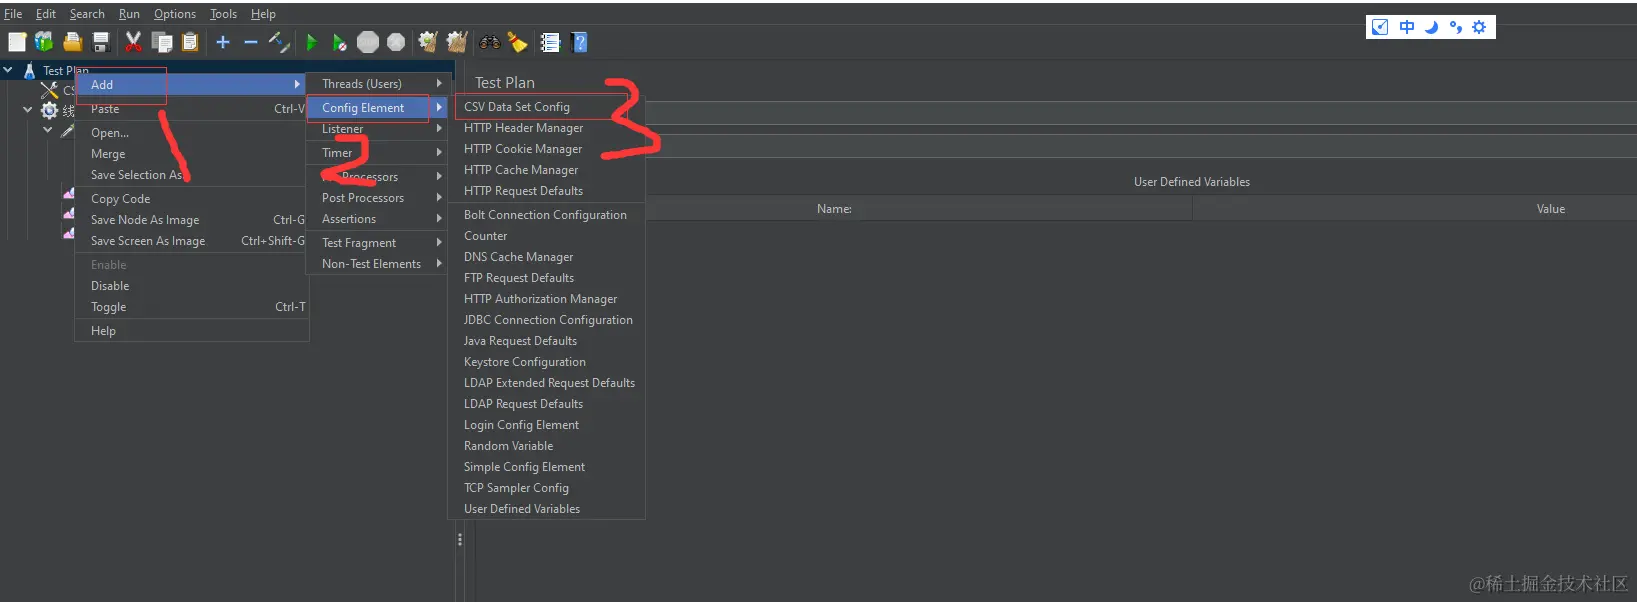Screen dimensions: 1637x602
Task: Open the Timer submenu
Action: coord(377,153)
